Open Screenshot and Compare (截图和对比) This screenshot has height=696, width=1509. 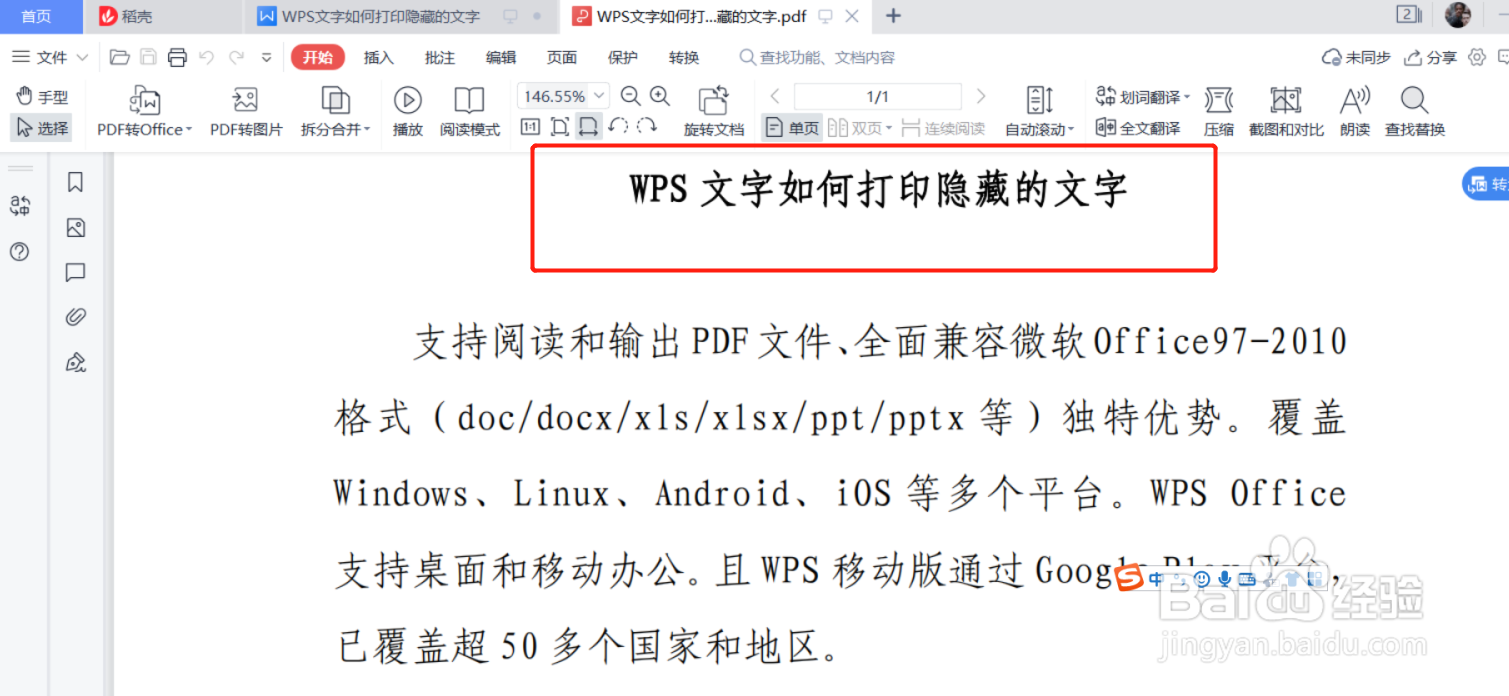coord(1286,111)
